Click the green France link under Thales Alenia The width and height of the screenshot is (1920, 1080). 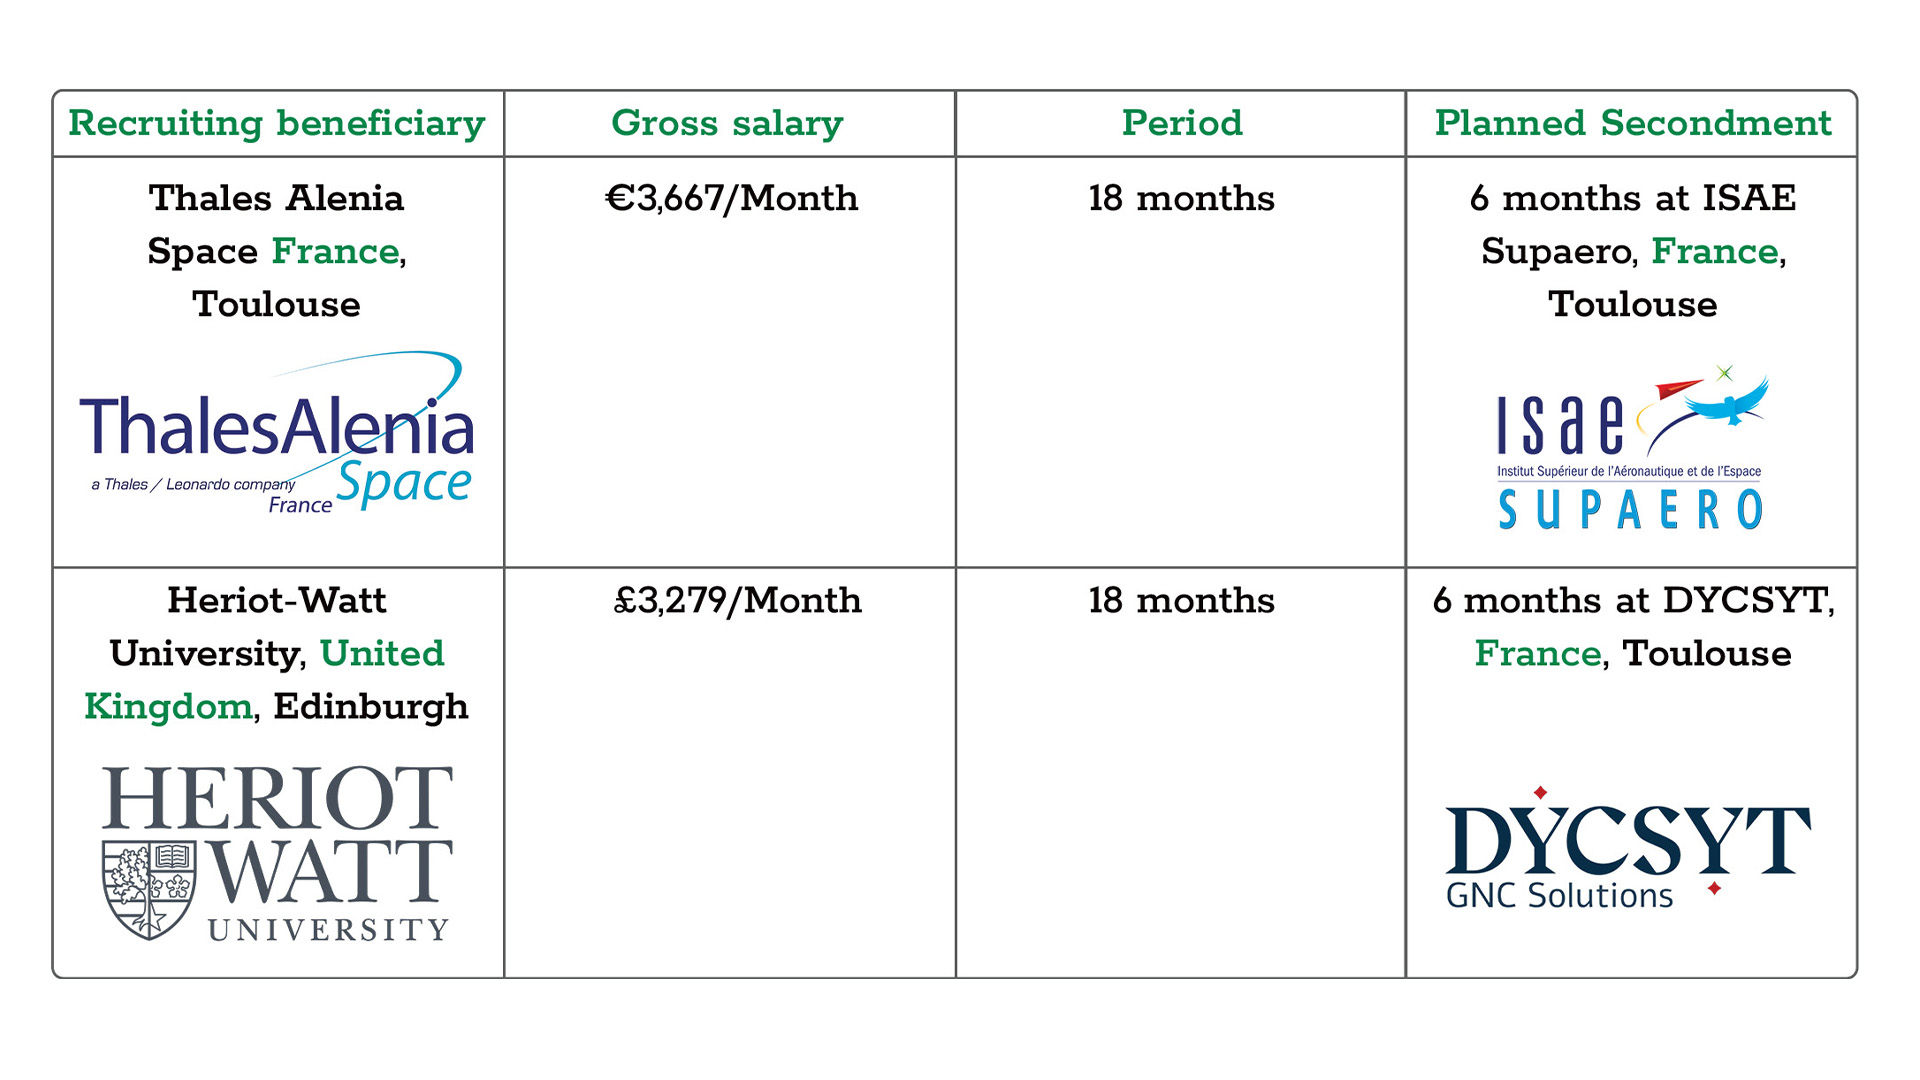coord(335,251)
